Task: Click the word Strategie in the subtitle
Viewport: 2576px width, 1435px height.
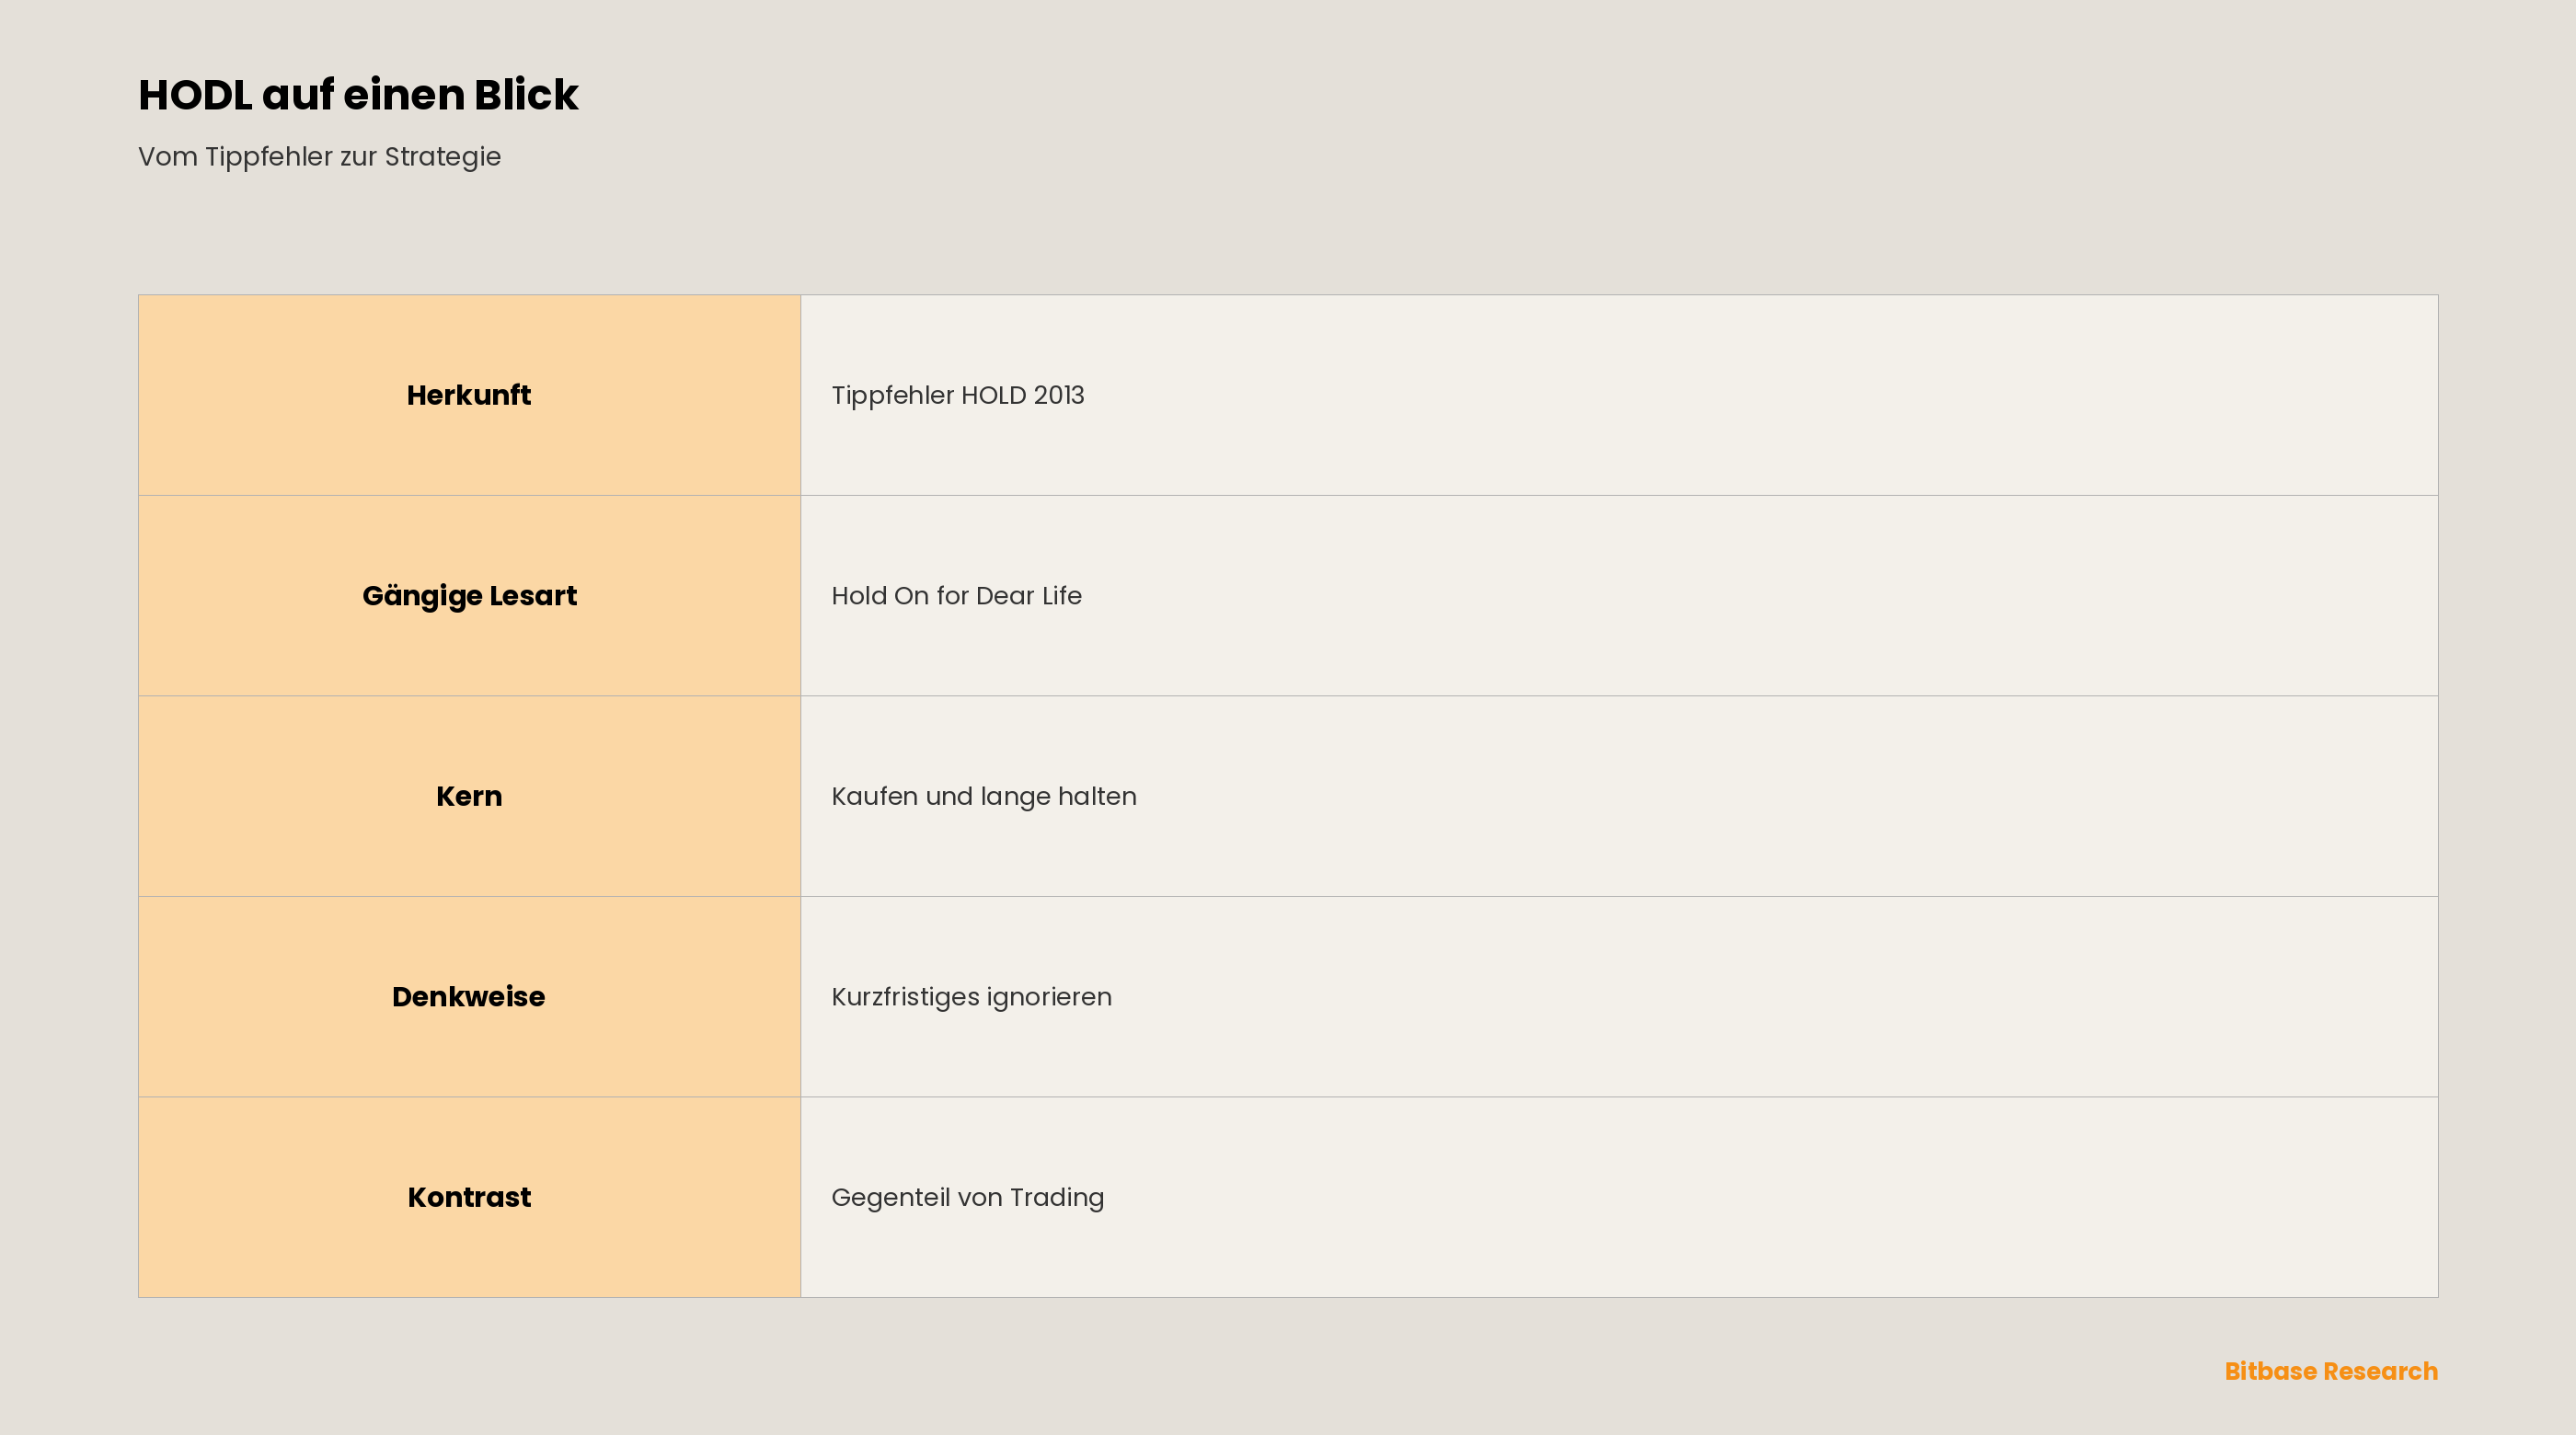Action: pyautogui.click(x=443, y=157)
